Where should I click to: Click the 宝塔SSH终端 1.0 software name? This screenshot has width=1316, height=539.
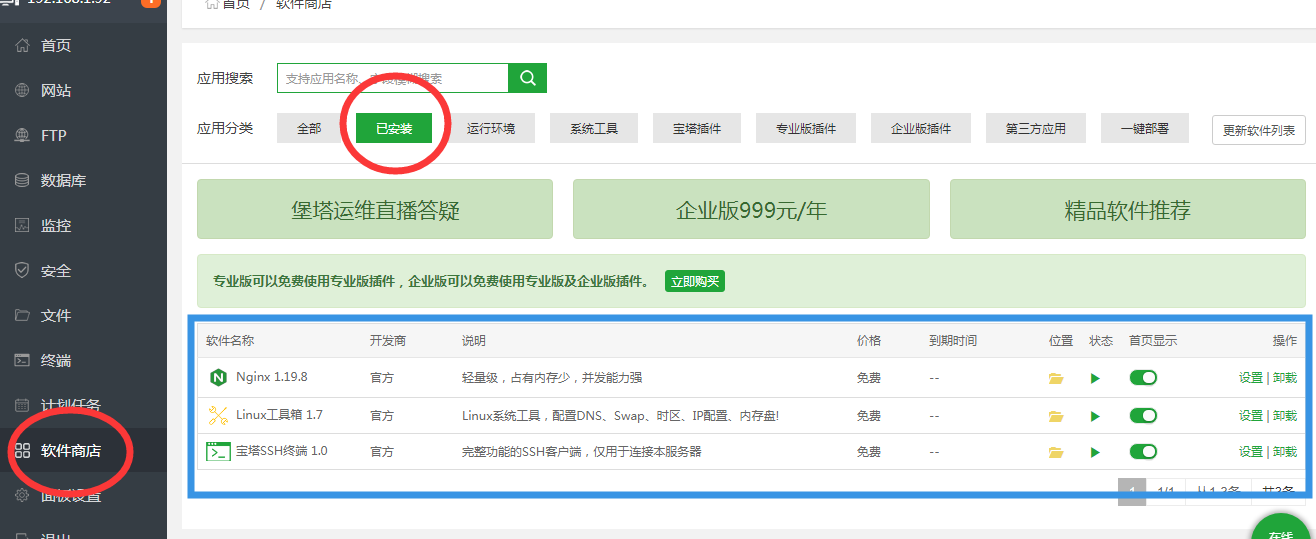click(282, 451)
